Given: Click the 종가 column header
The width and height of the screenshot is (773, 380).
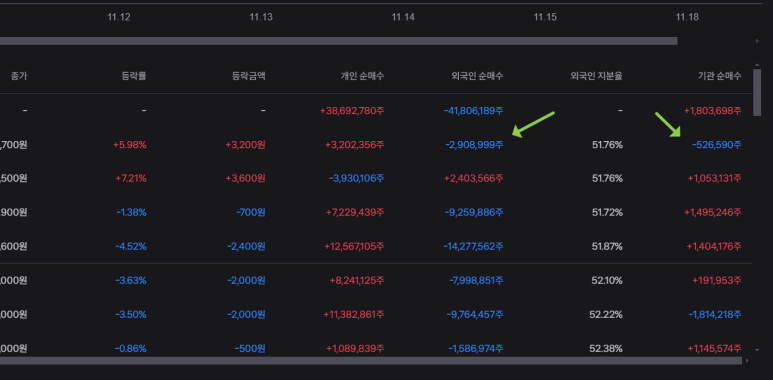Looking at the screenshot, I should 19,76.
